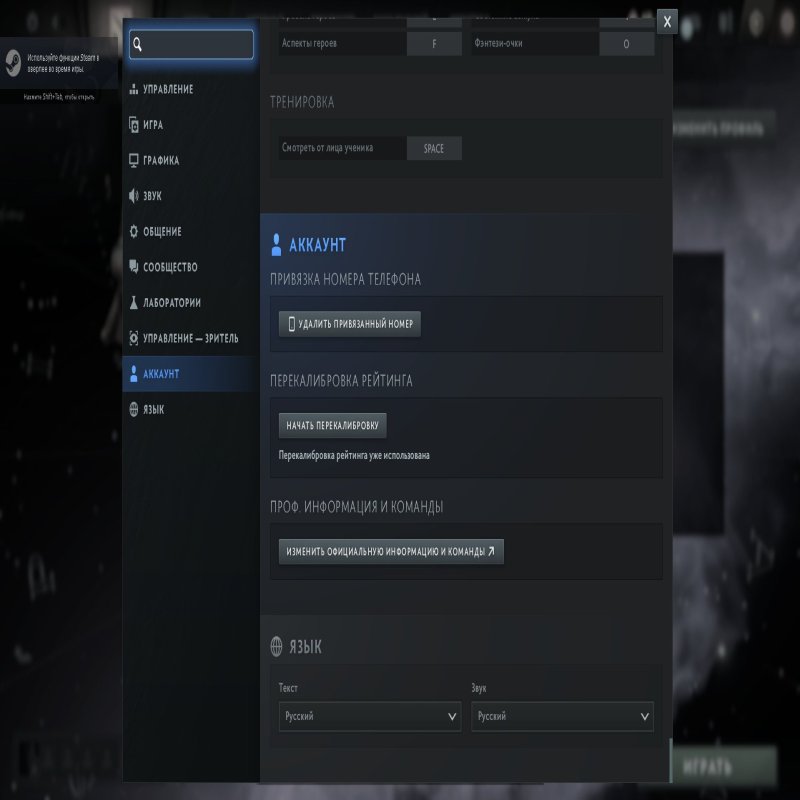The width and height of the screenshot is (800, 800).
Task: Click the magnifier icon in search box
Action: point(138,44)
